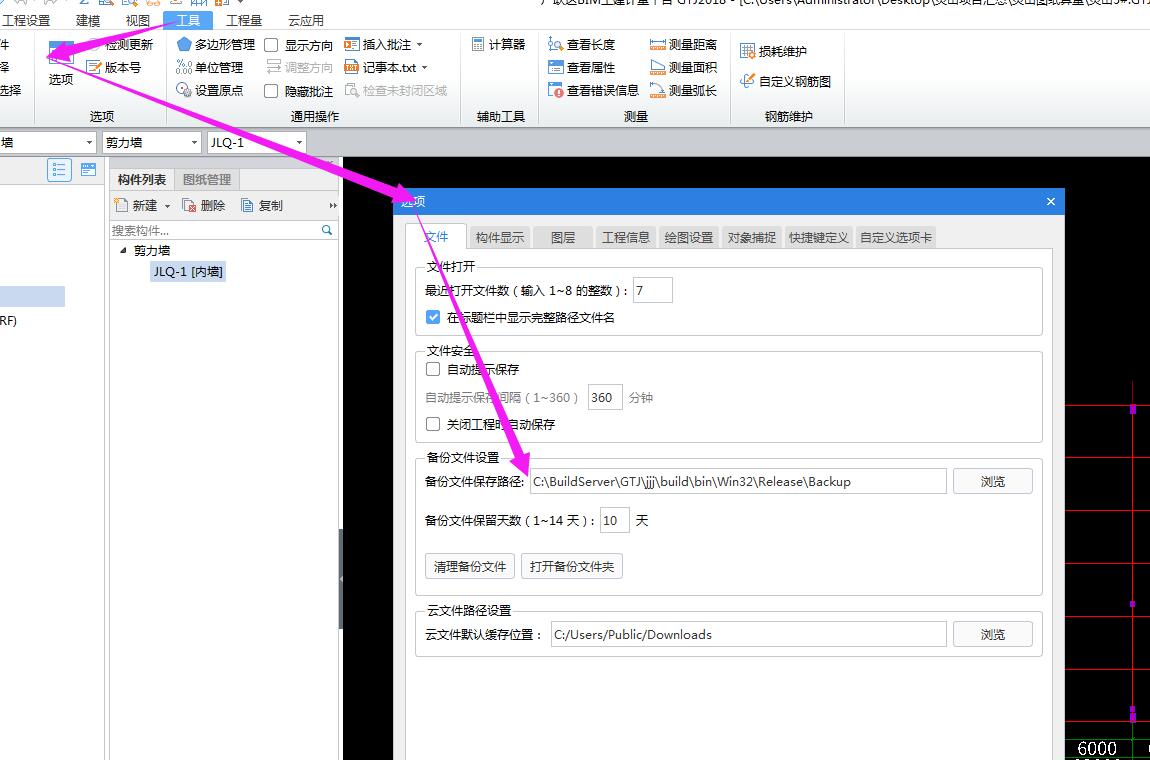
Task: Click 新建 new component icon
Action: coord(122,205)
